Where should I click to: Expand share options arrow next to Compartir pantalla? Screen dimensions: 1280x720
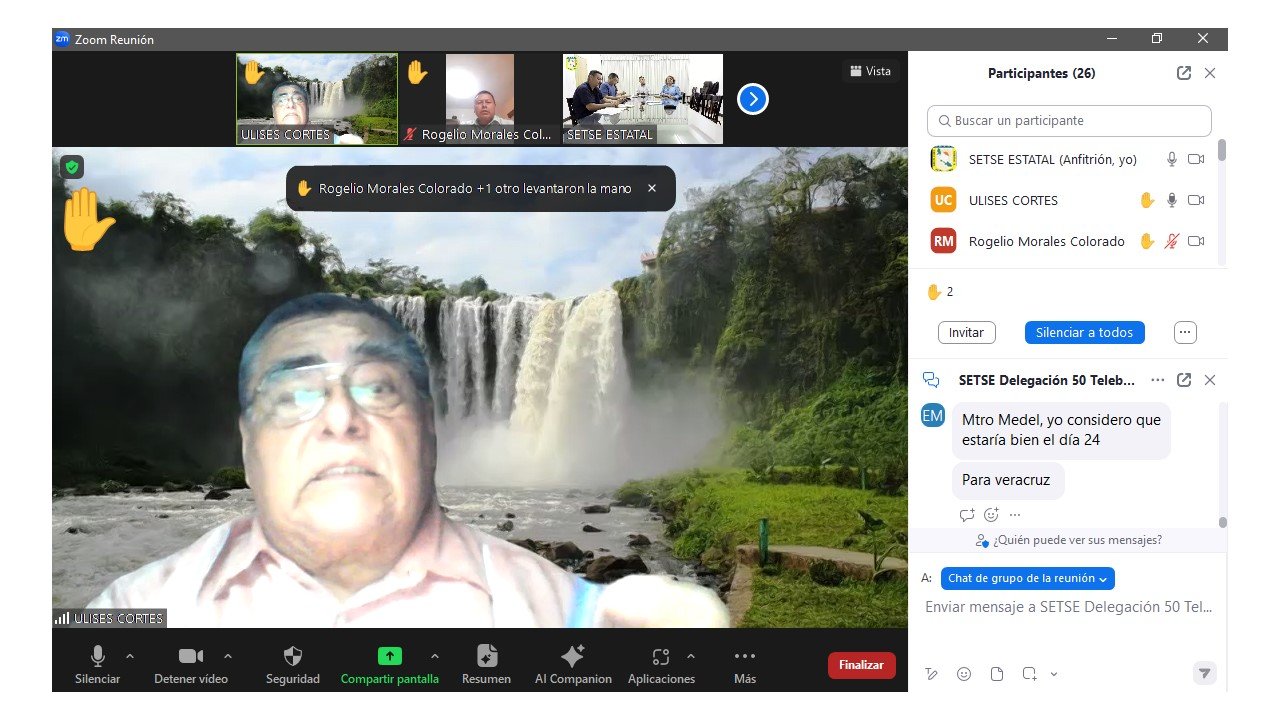click(434, 656)
